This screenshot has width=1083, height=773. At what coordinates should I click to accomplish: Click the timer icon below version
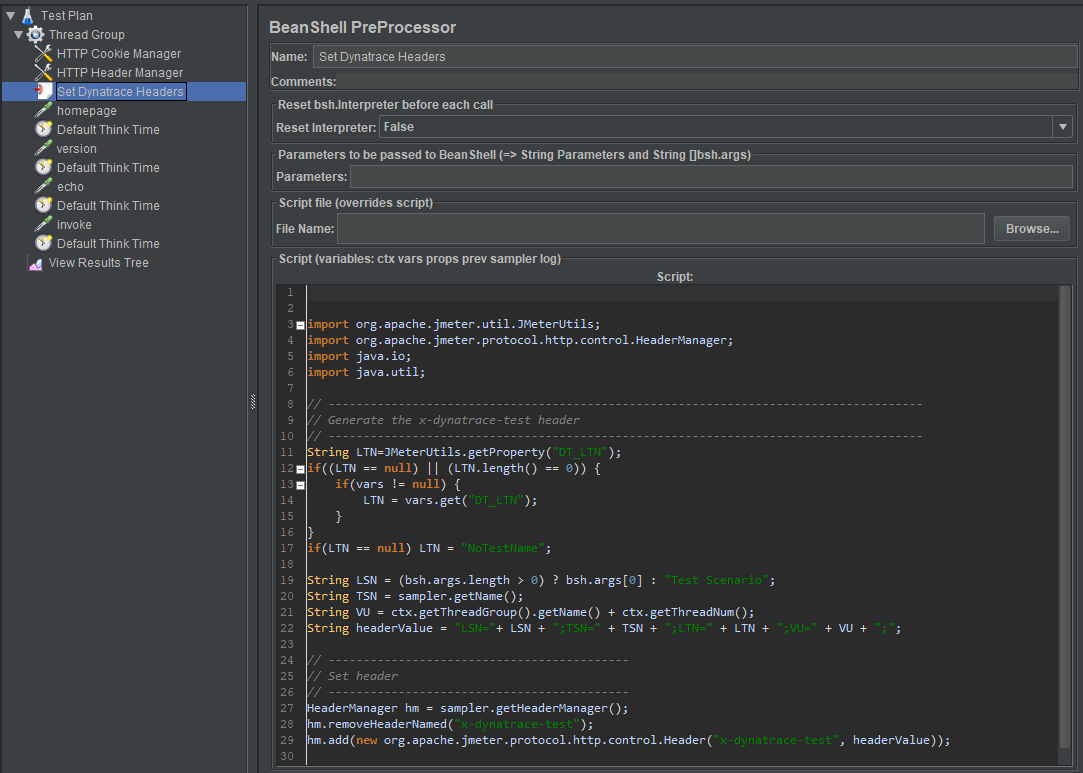[44, 167]
